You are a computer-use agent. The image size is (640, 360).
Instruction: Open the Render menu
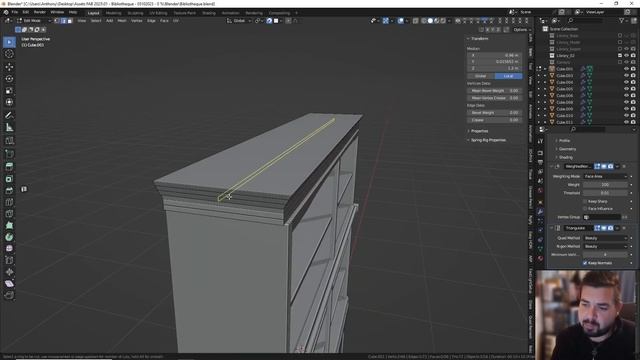(40, 12)
